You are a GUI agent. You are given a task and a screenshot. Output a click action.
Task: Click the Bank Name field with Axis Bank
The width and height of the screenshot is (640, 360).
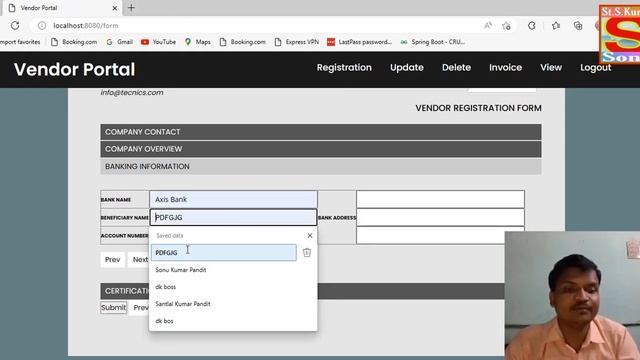click(x=233, y=199)
